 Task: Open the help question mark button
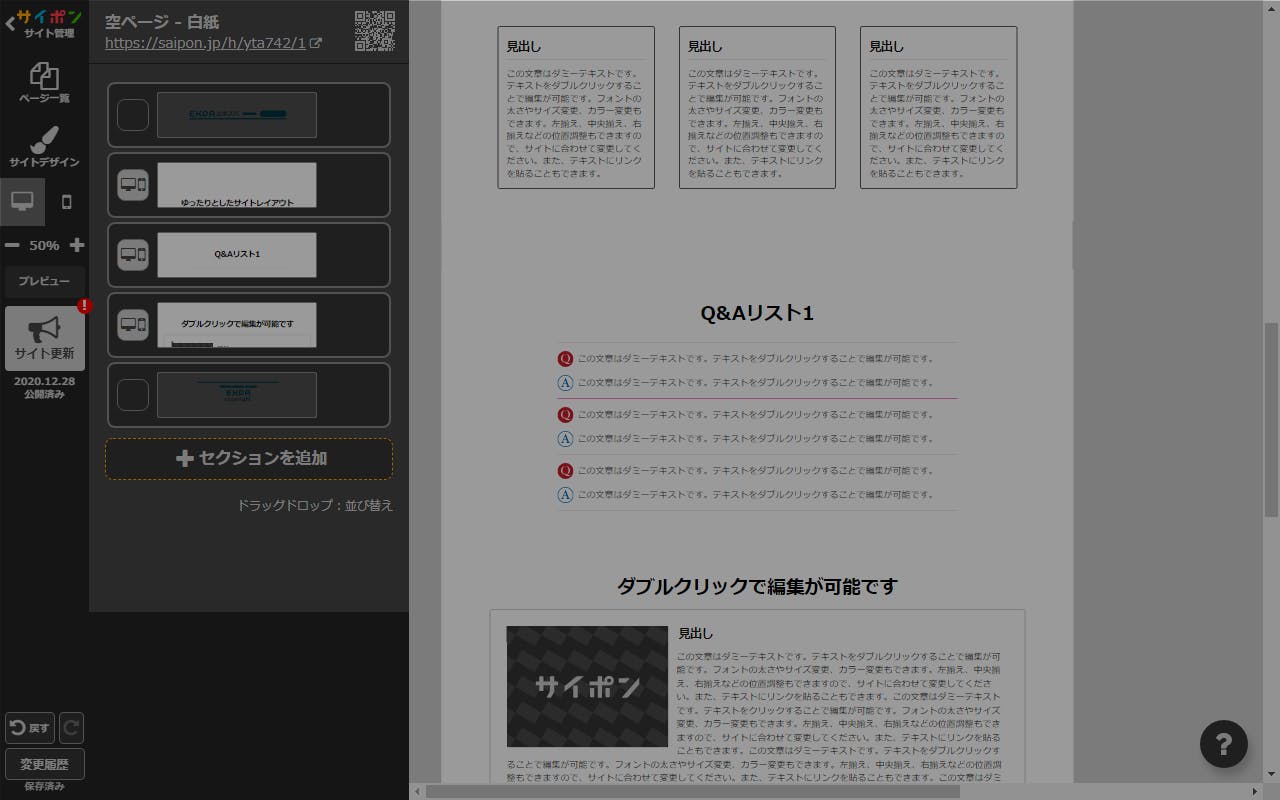pos(1223,744)
